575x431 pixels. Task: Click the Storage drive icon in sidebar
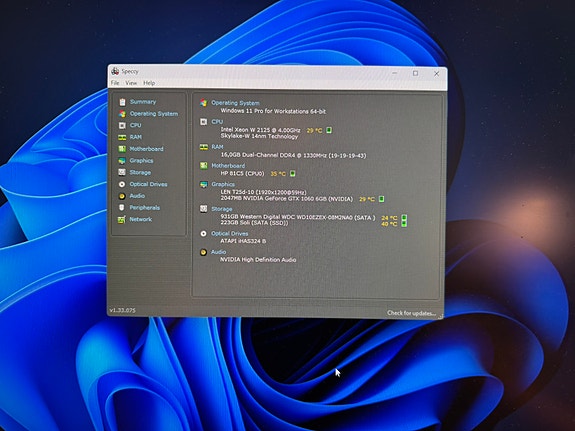(122, 172)
